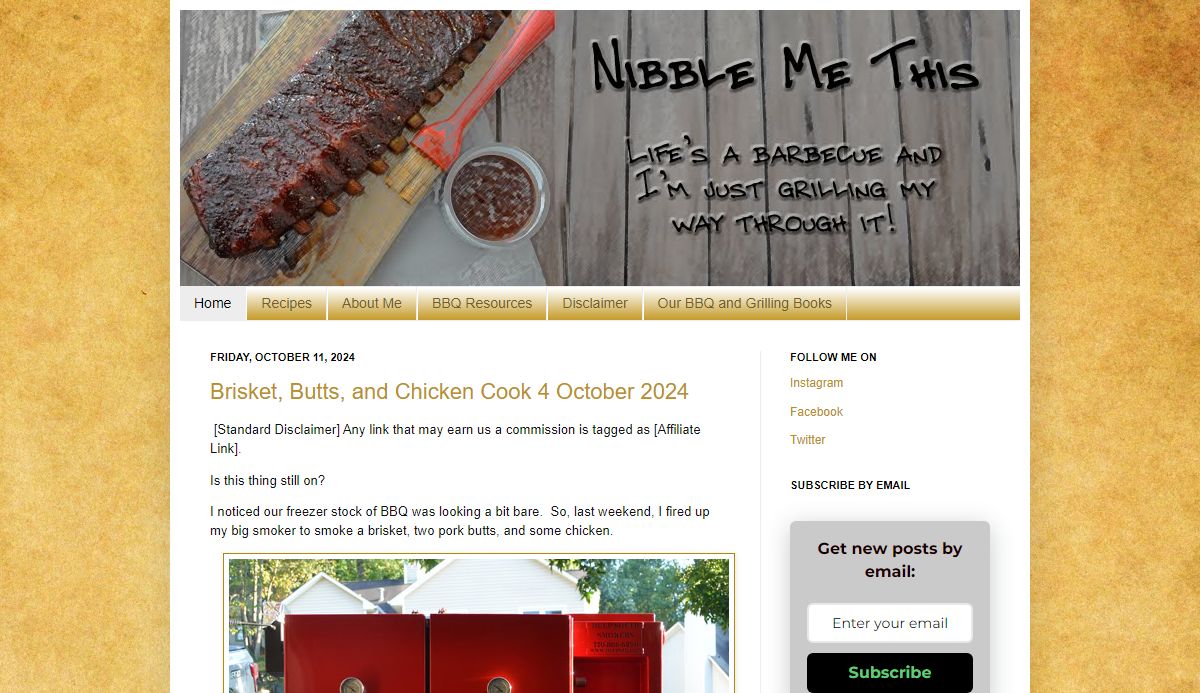Viewport: 1200px width, 693px height.
Task: Follow the Instagram link
Action: click(816, 383)
